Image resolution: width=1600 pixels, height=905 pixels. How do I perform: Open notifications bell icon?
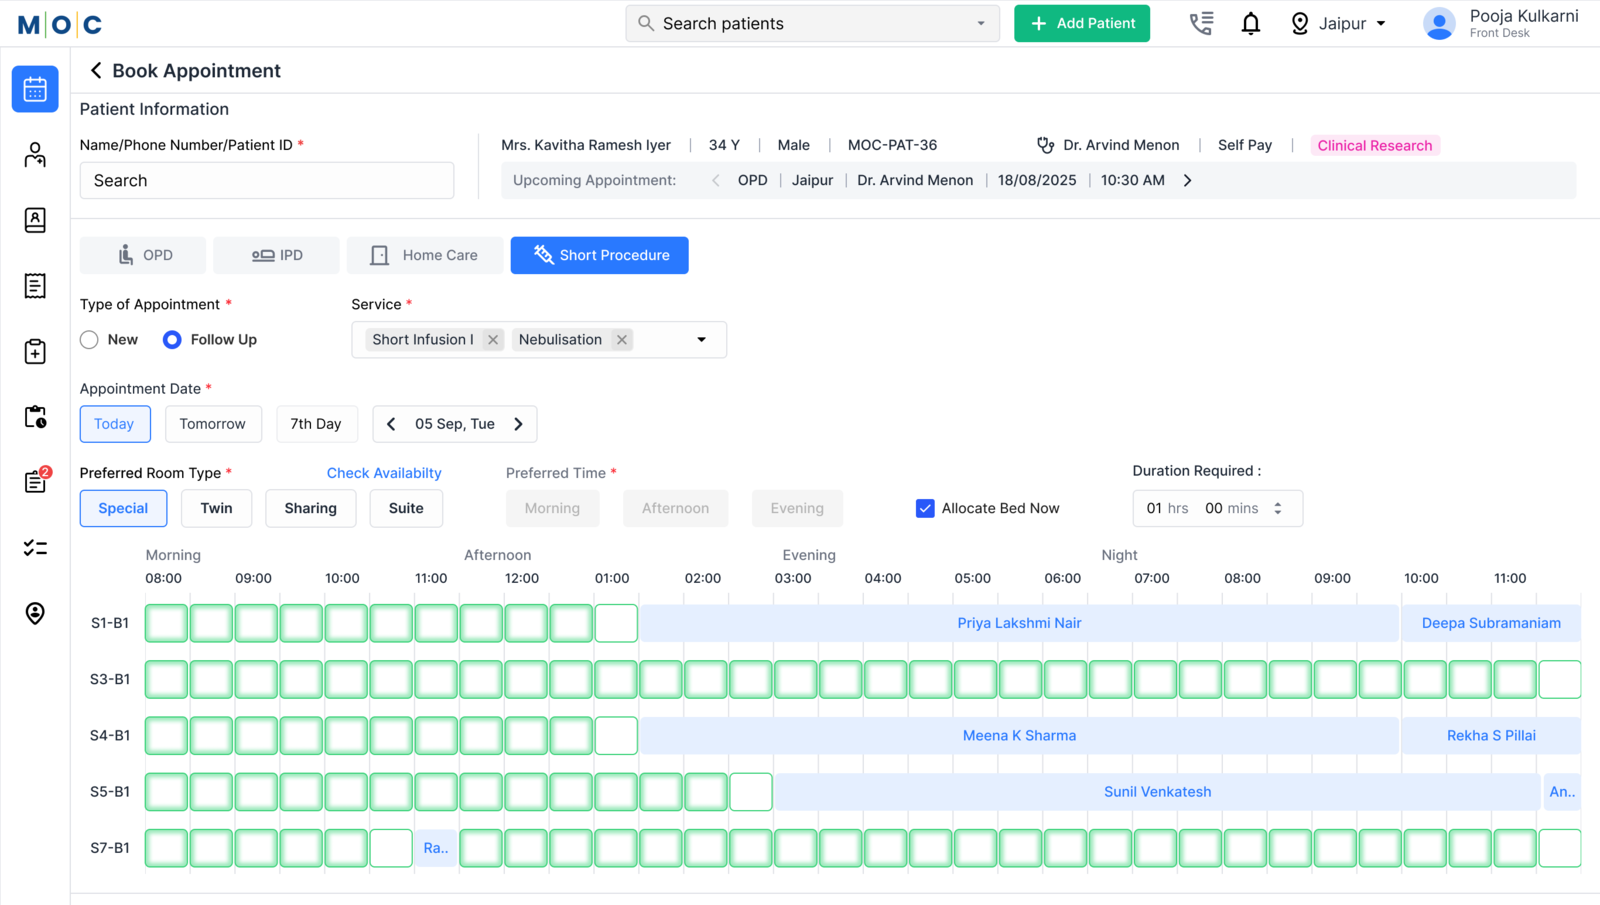click(x=1251, y=23)
